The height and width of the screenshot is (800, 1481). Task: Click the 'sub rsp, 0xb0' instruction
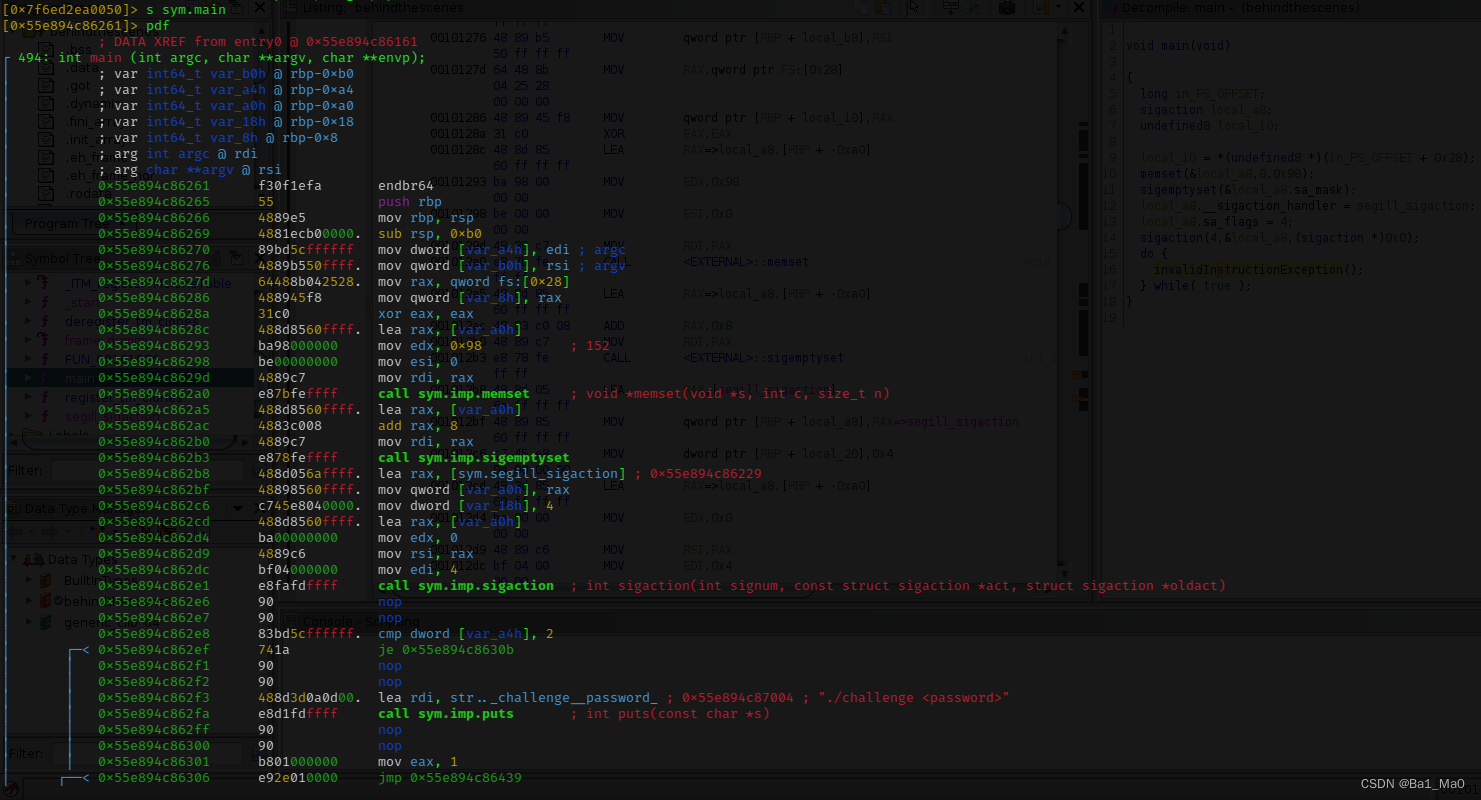pyautogui.click(x=430, y=233)
